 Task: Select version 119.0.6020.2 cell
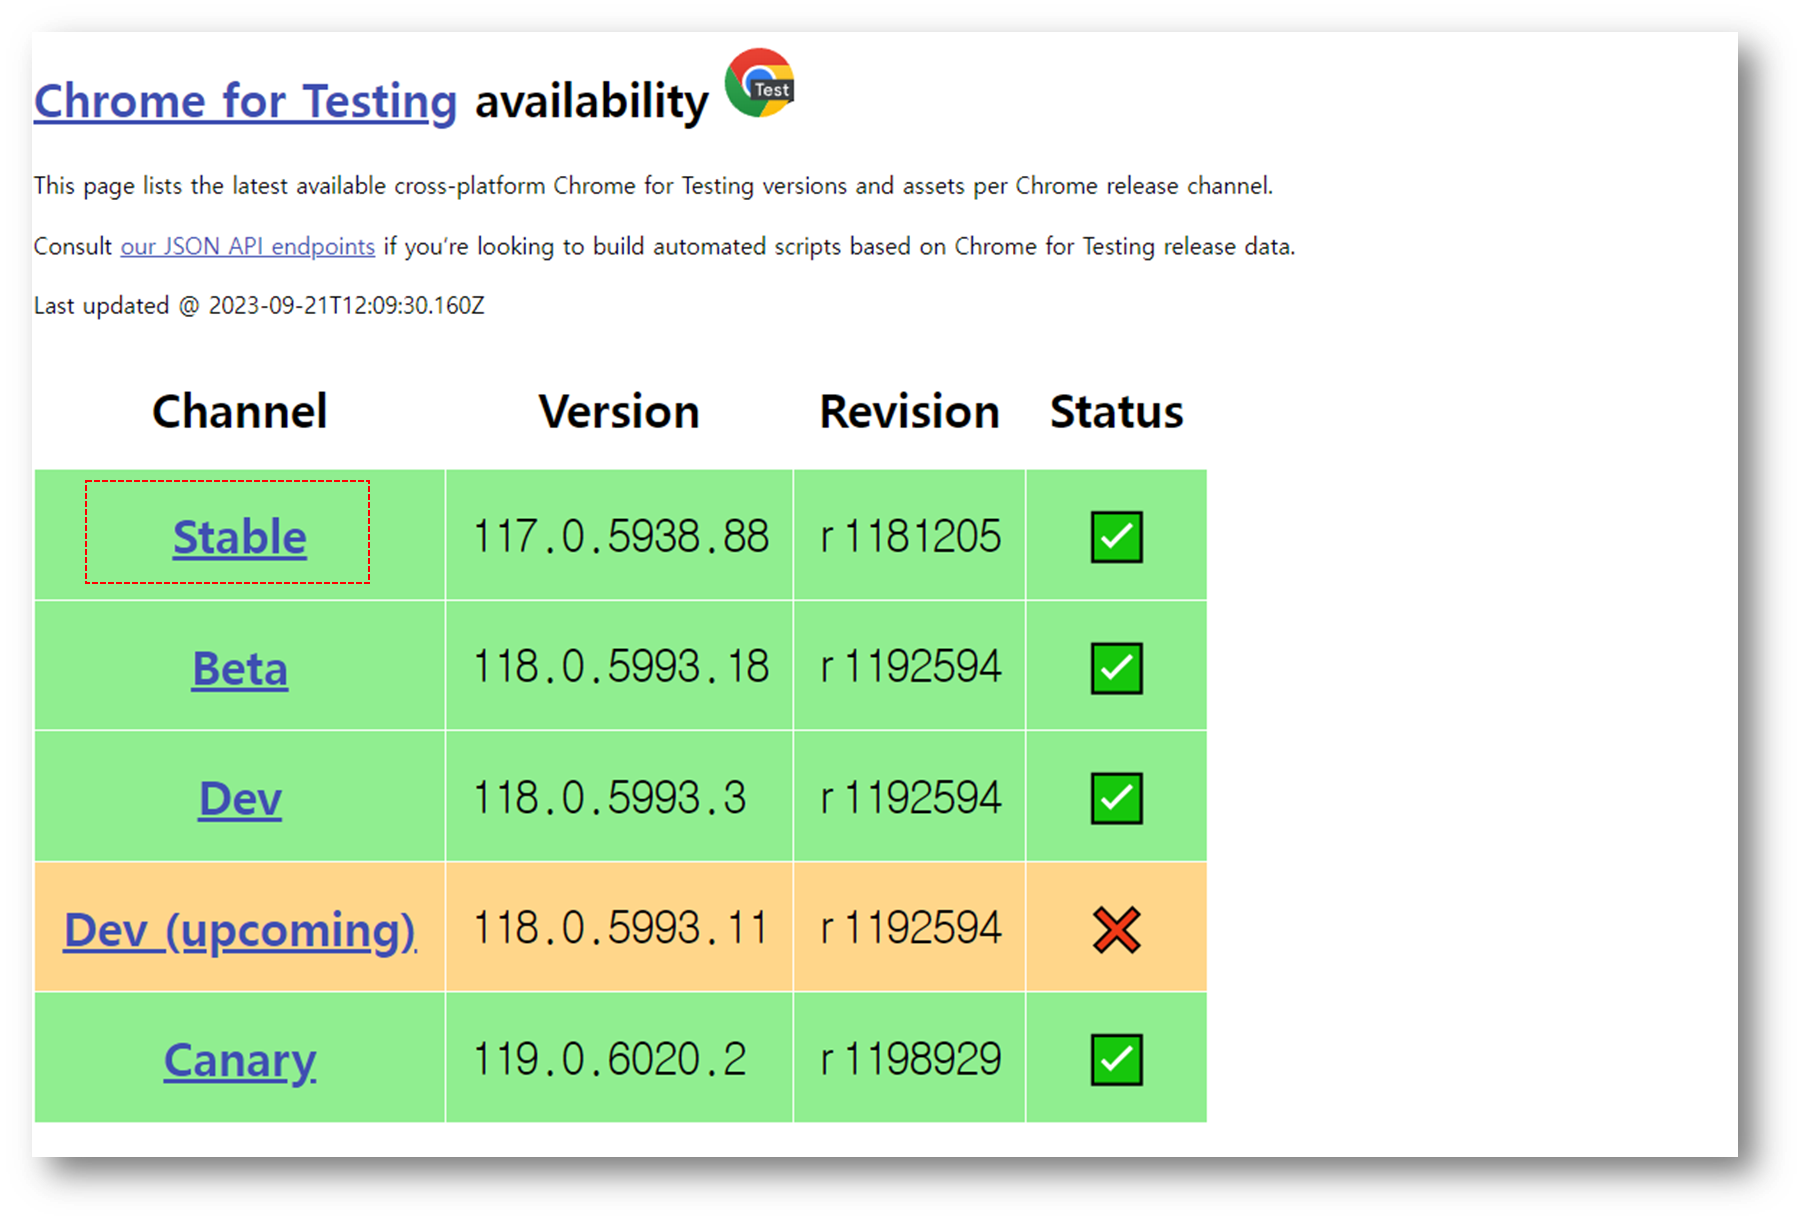point(620,1058)
